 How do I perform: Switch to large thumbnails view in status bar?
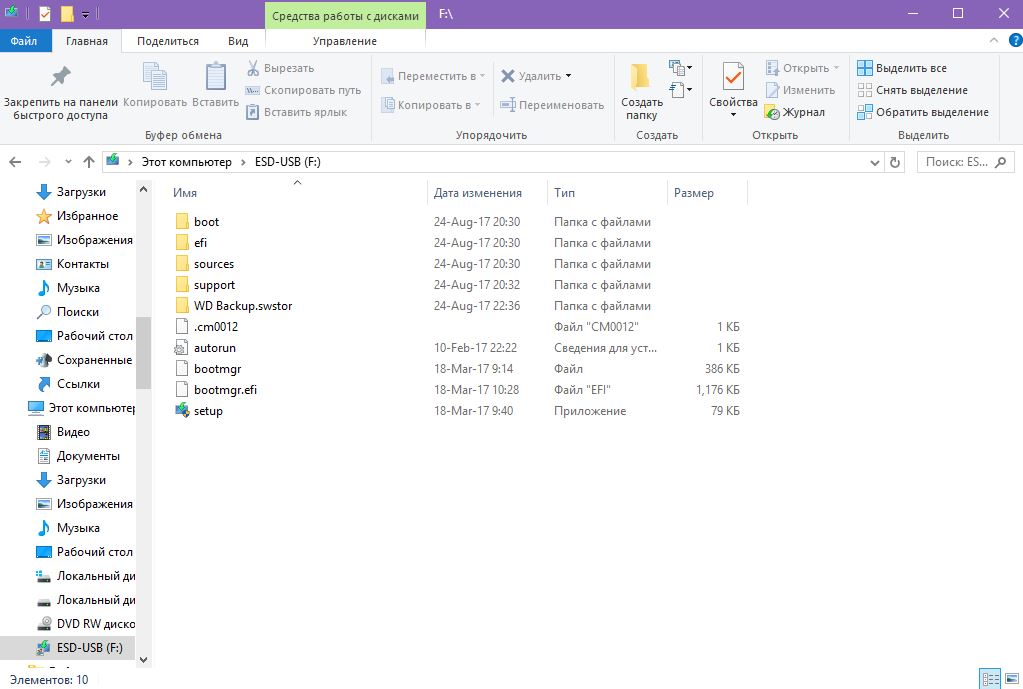[1011, 679]
